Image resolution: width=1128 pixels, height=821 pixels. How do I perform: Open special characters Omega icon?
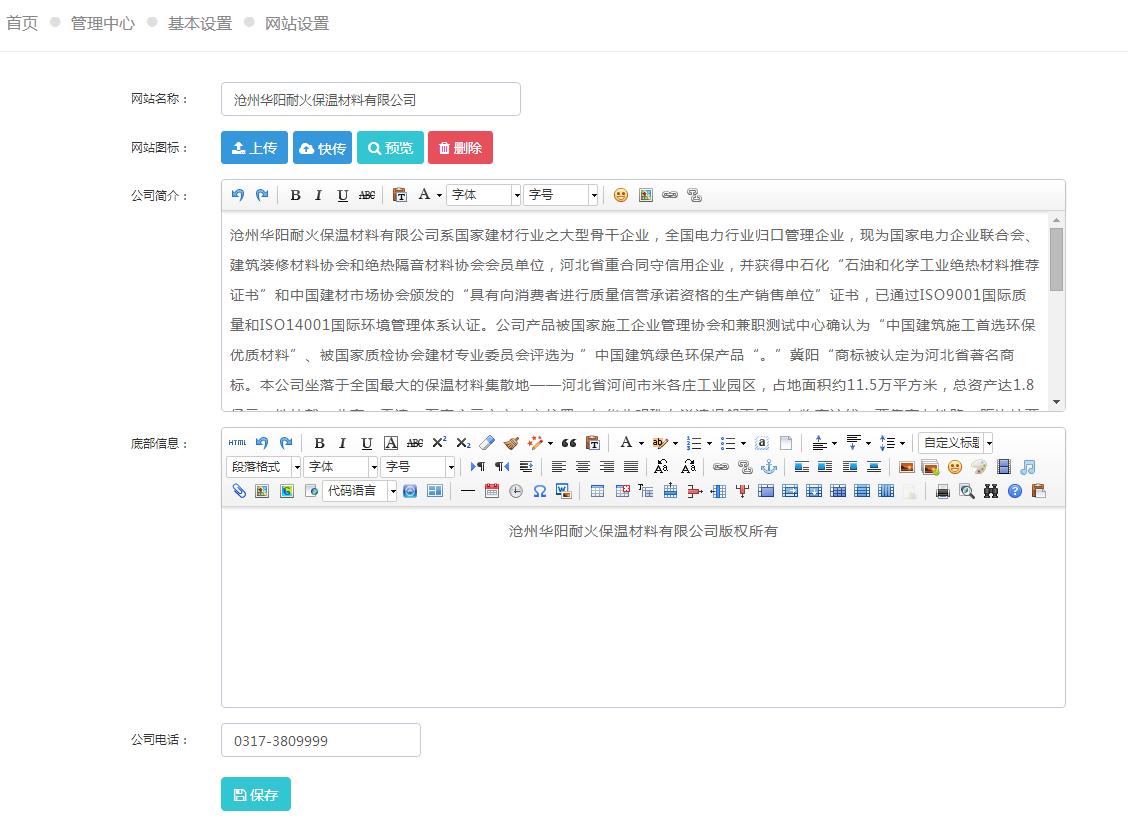[x=540, y=491]
